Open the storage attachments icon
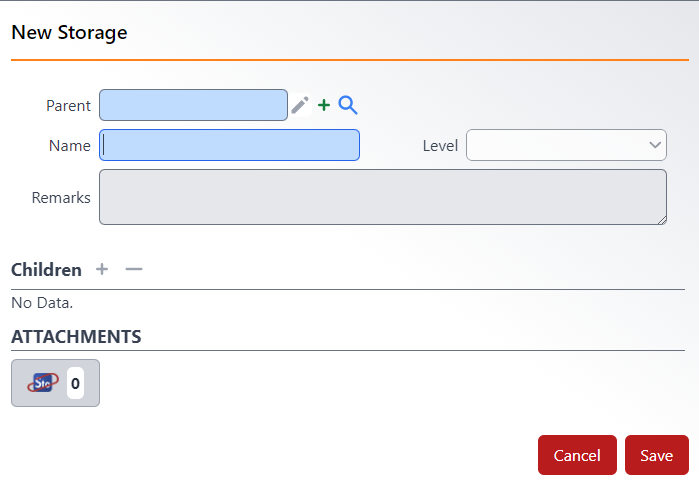Screen dimensions: 699x486 [x=43, y=383]
